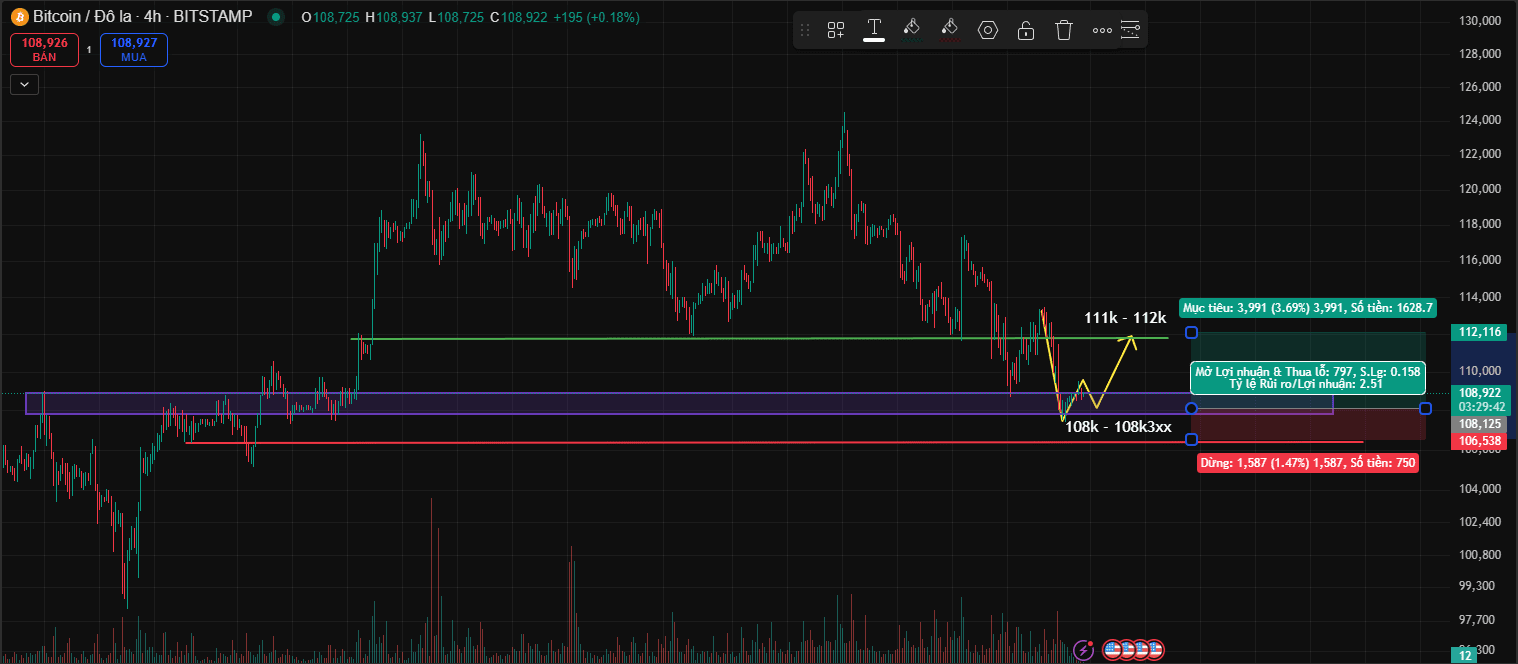Open the Bitcoin / Đô la symbol title
The width and height of the screenshot is (1518, 664).
143,17
